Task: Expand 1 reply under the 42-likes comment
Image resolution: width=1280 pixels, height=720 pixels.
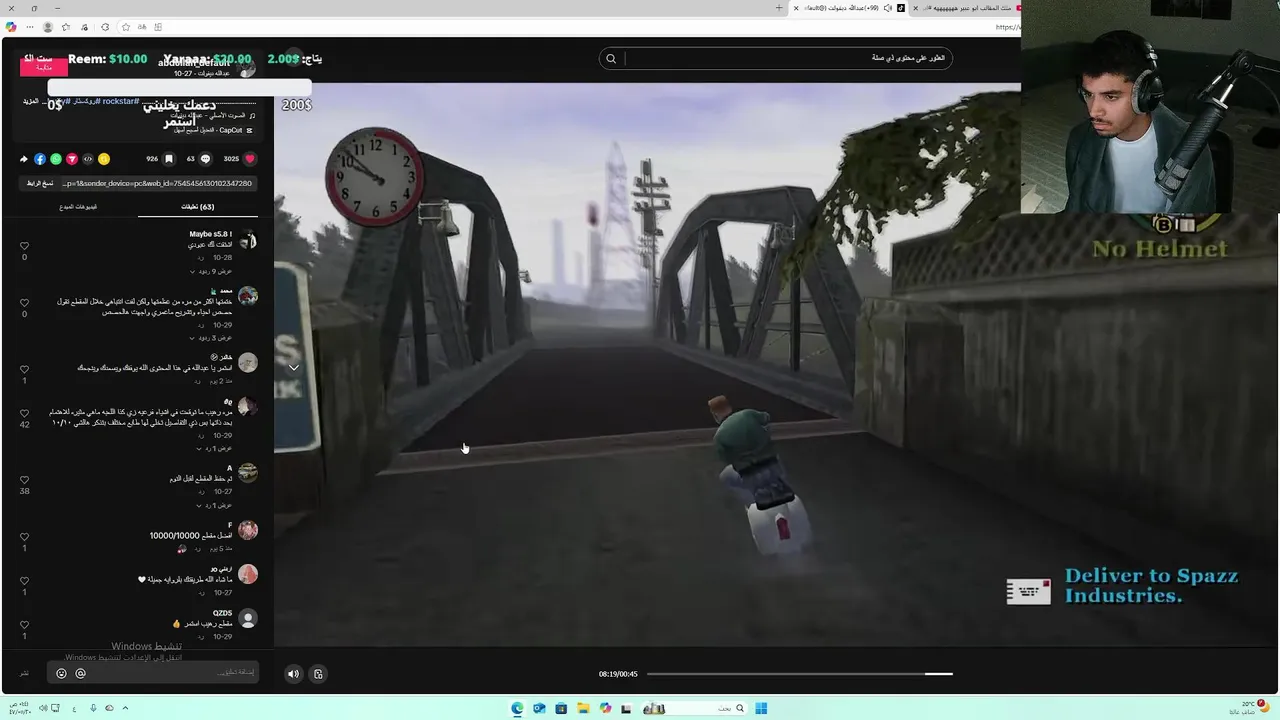Action: (213, 448)
